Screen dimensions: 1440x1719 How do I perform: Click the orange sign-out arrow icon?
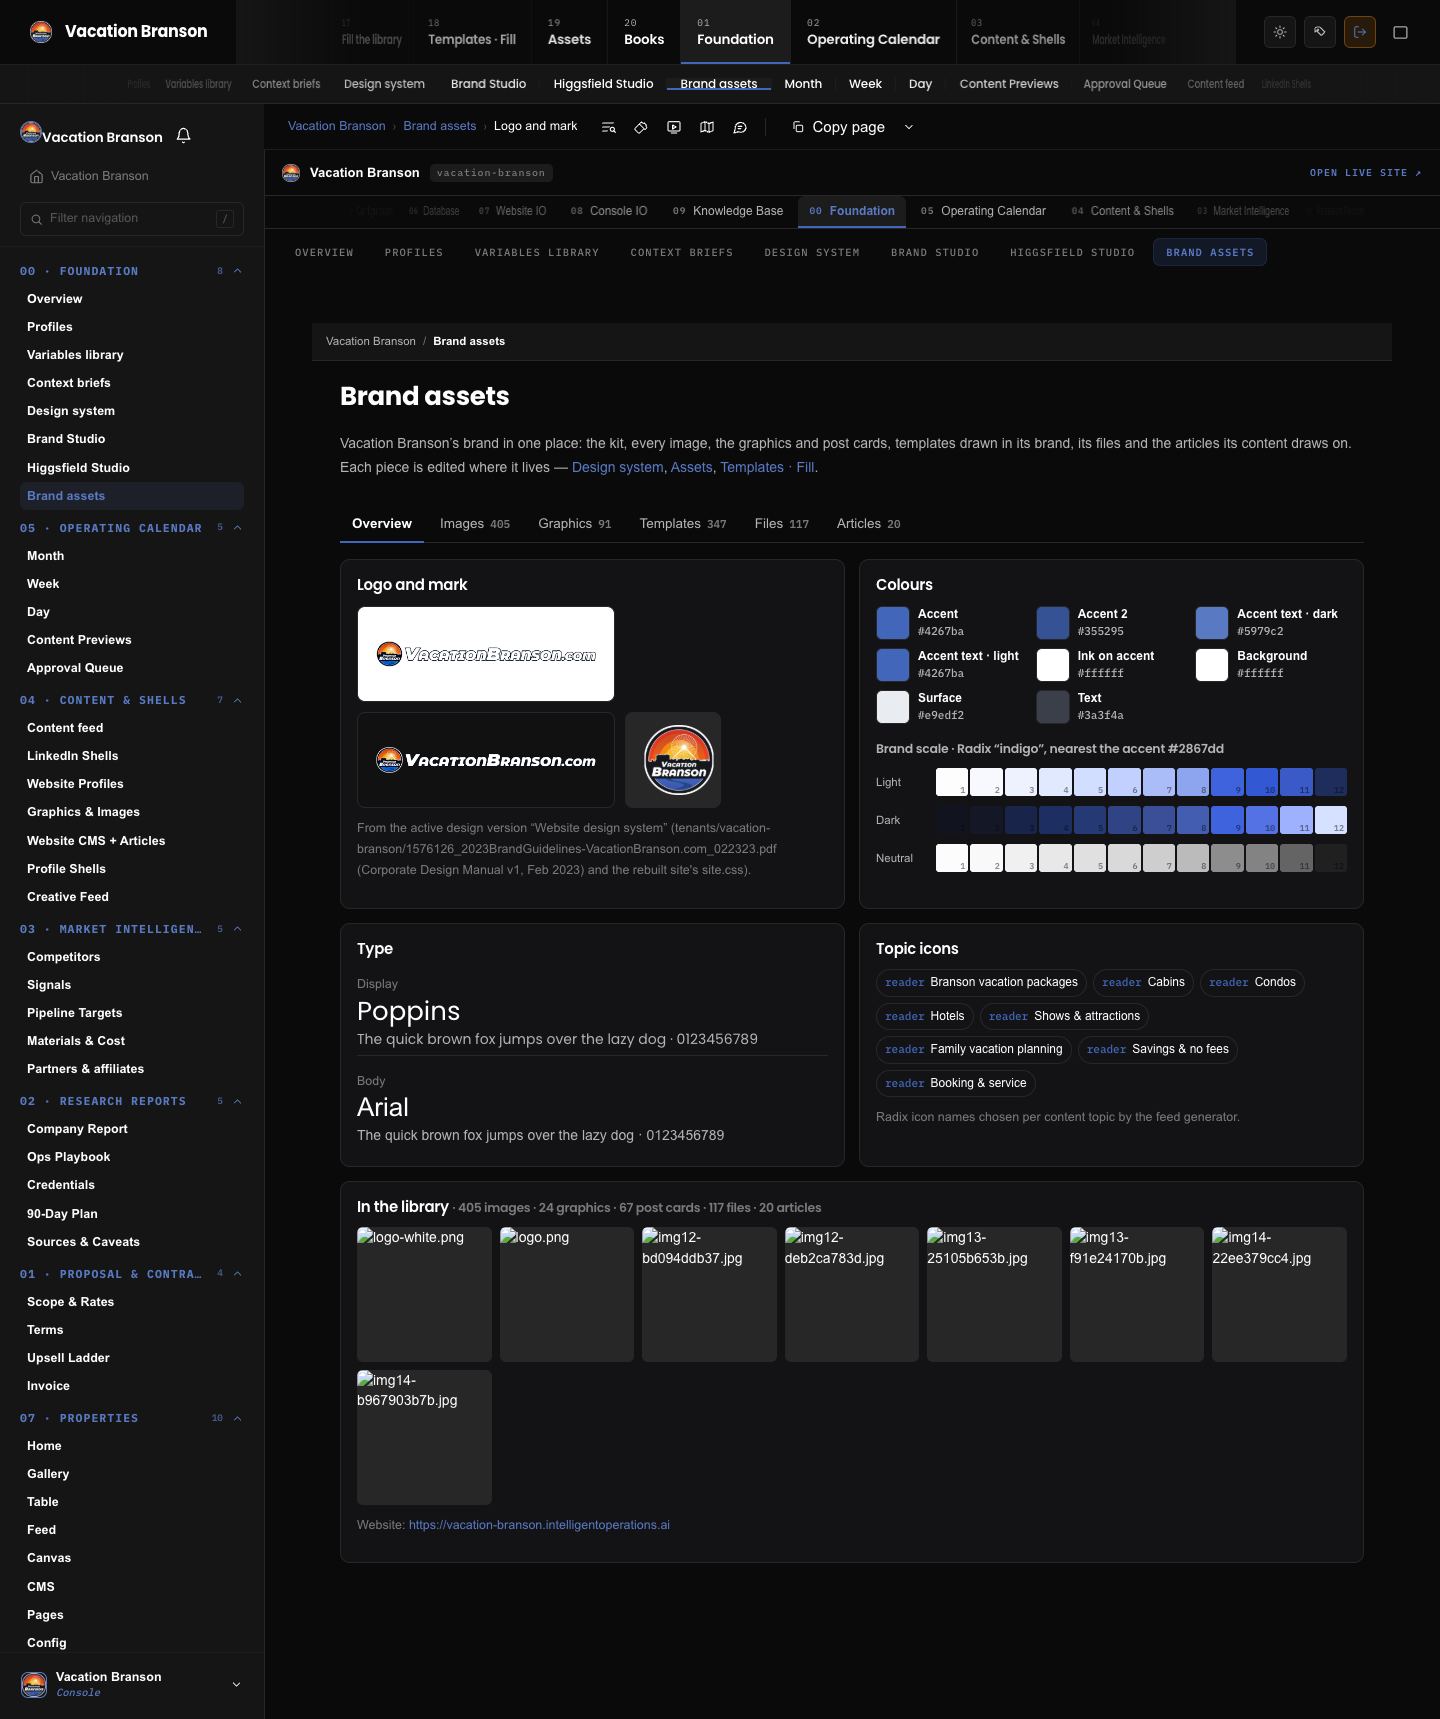coord(1360,32)
